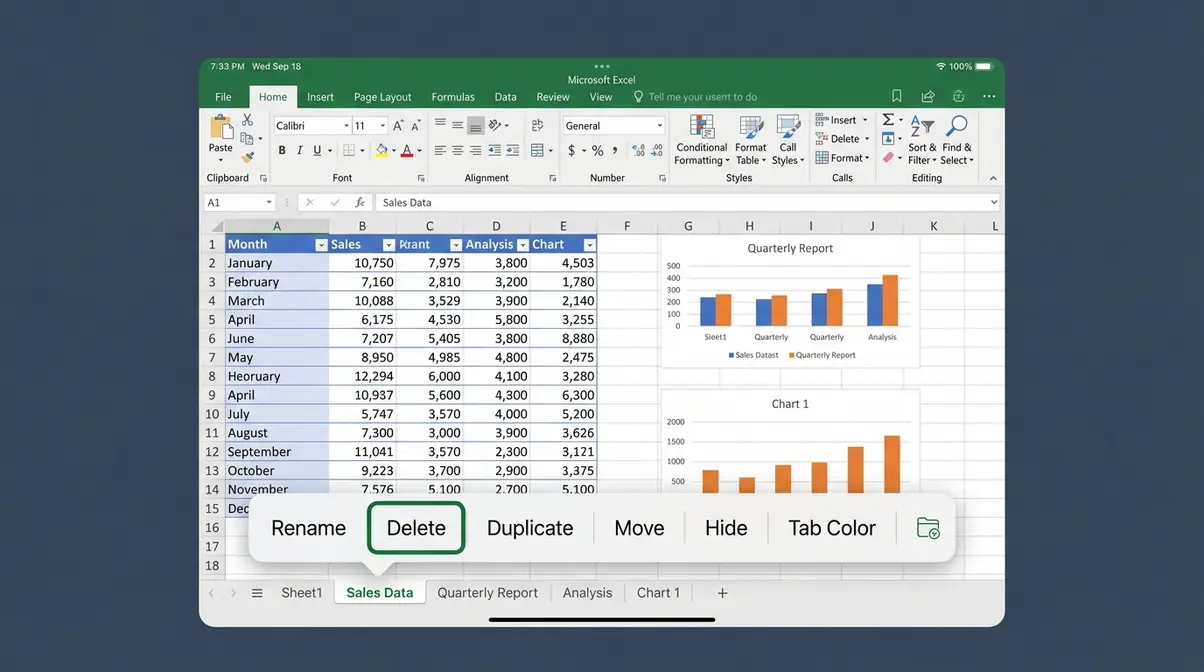Toggle align text left

440,150
